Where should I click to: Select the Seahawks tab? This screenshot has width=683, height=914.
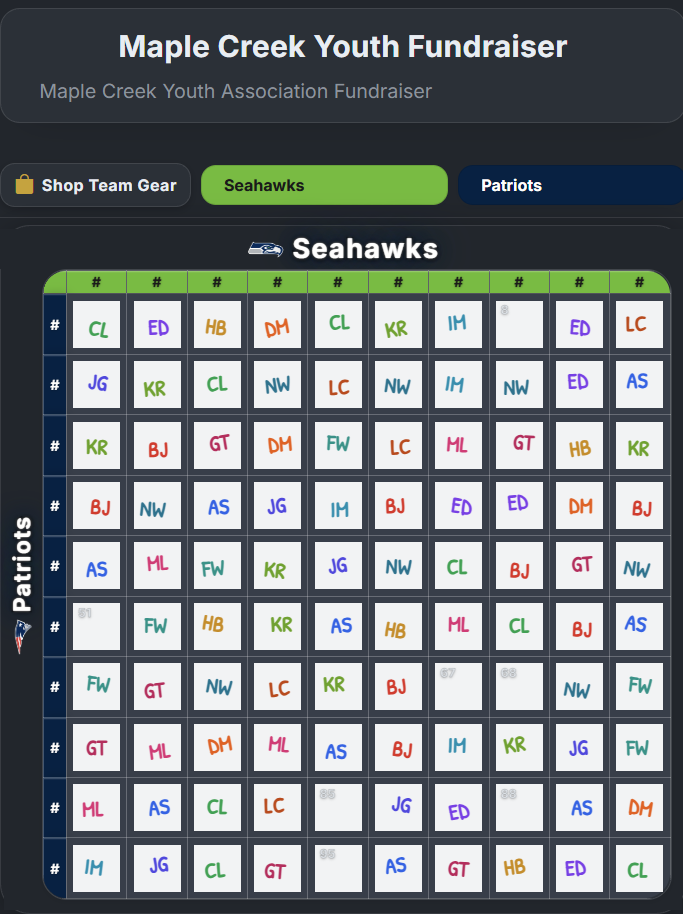[x=324, y=184]
